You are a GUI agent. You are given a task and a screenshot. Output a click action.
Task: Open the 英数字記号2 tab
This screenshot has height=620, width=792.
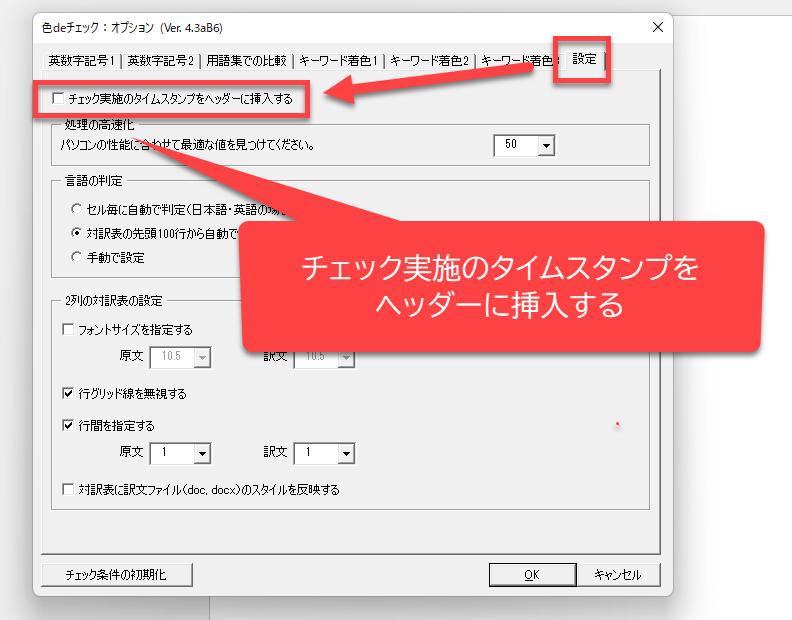pyautogui.click(x=162, y=61)
